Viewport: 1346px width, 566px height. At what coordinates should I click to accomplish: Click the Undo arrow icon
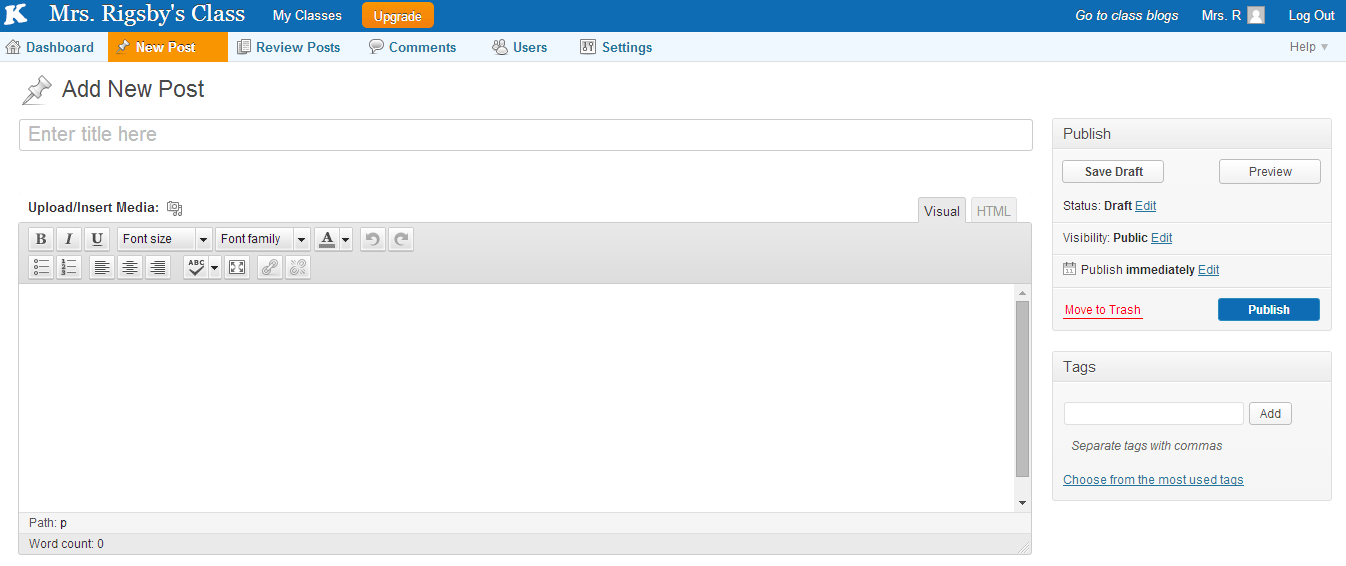tap(373, 239)
